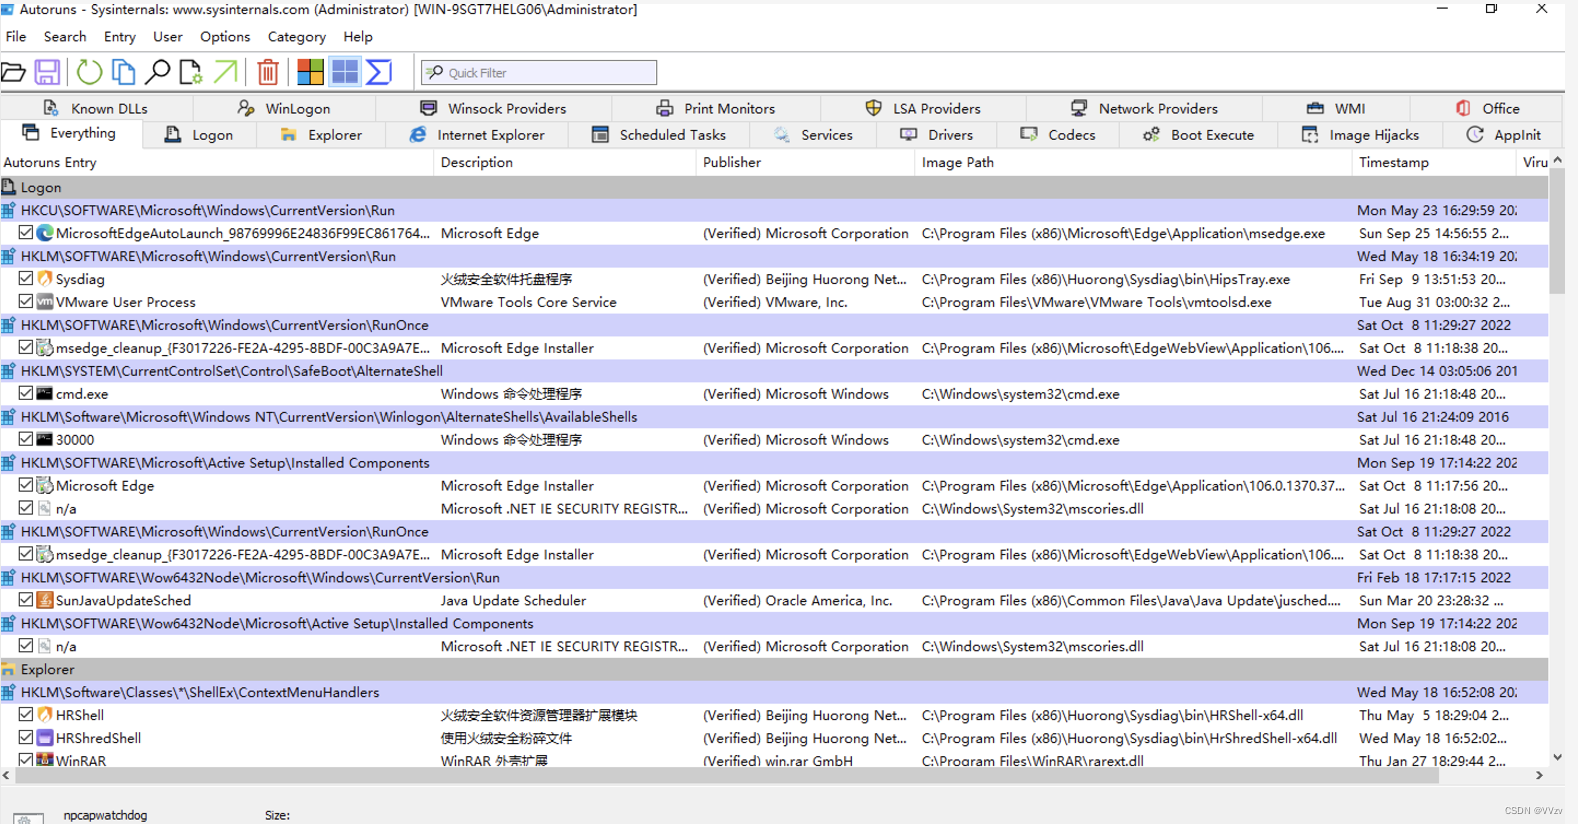Click the orange Huorong icon beside Sysdiag
Screen dimensions: 1578x824
45,279
